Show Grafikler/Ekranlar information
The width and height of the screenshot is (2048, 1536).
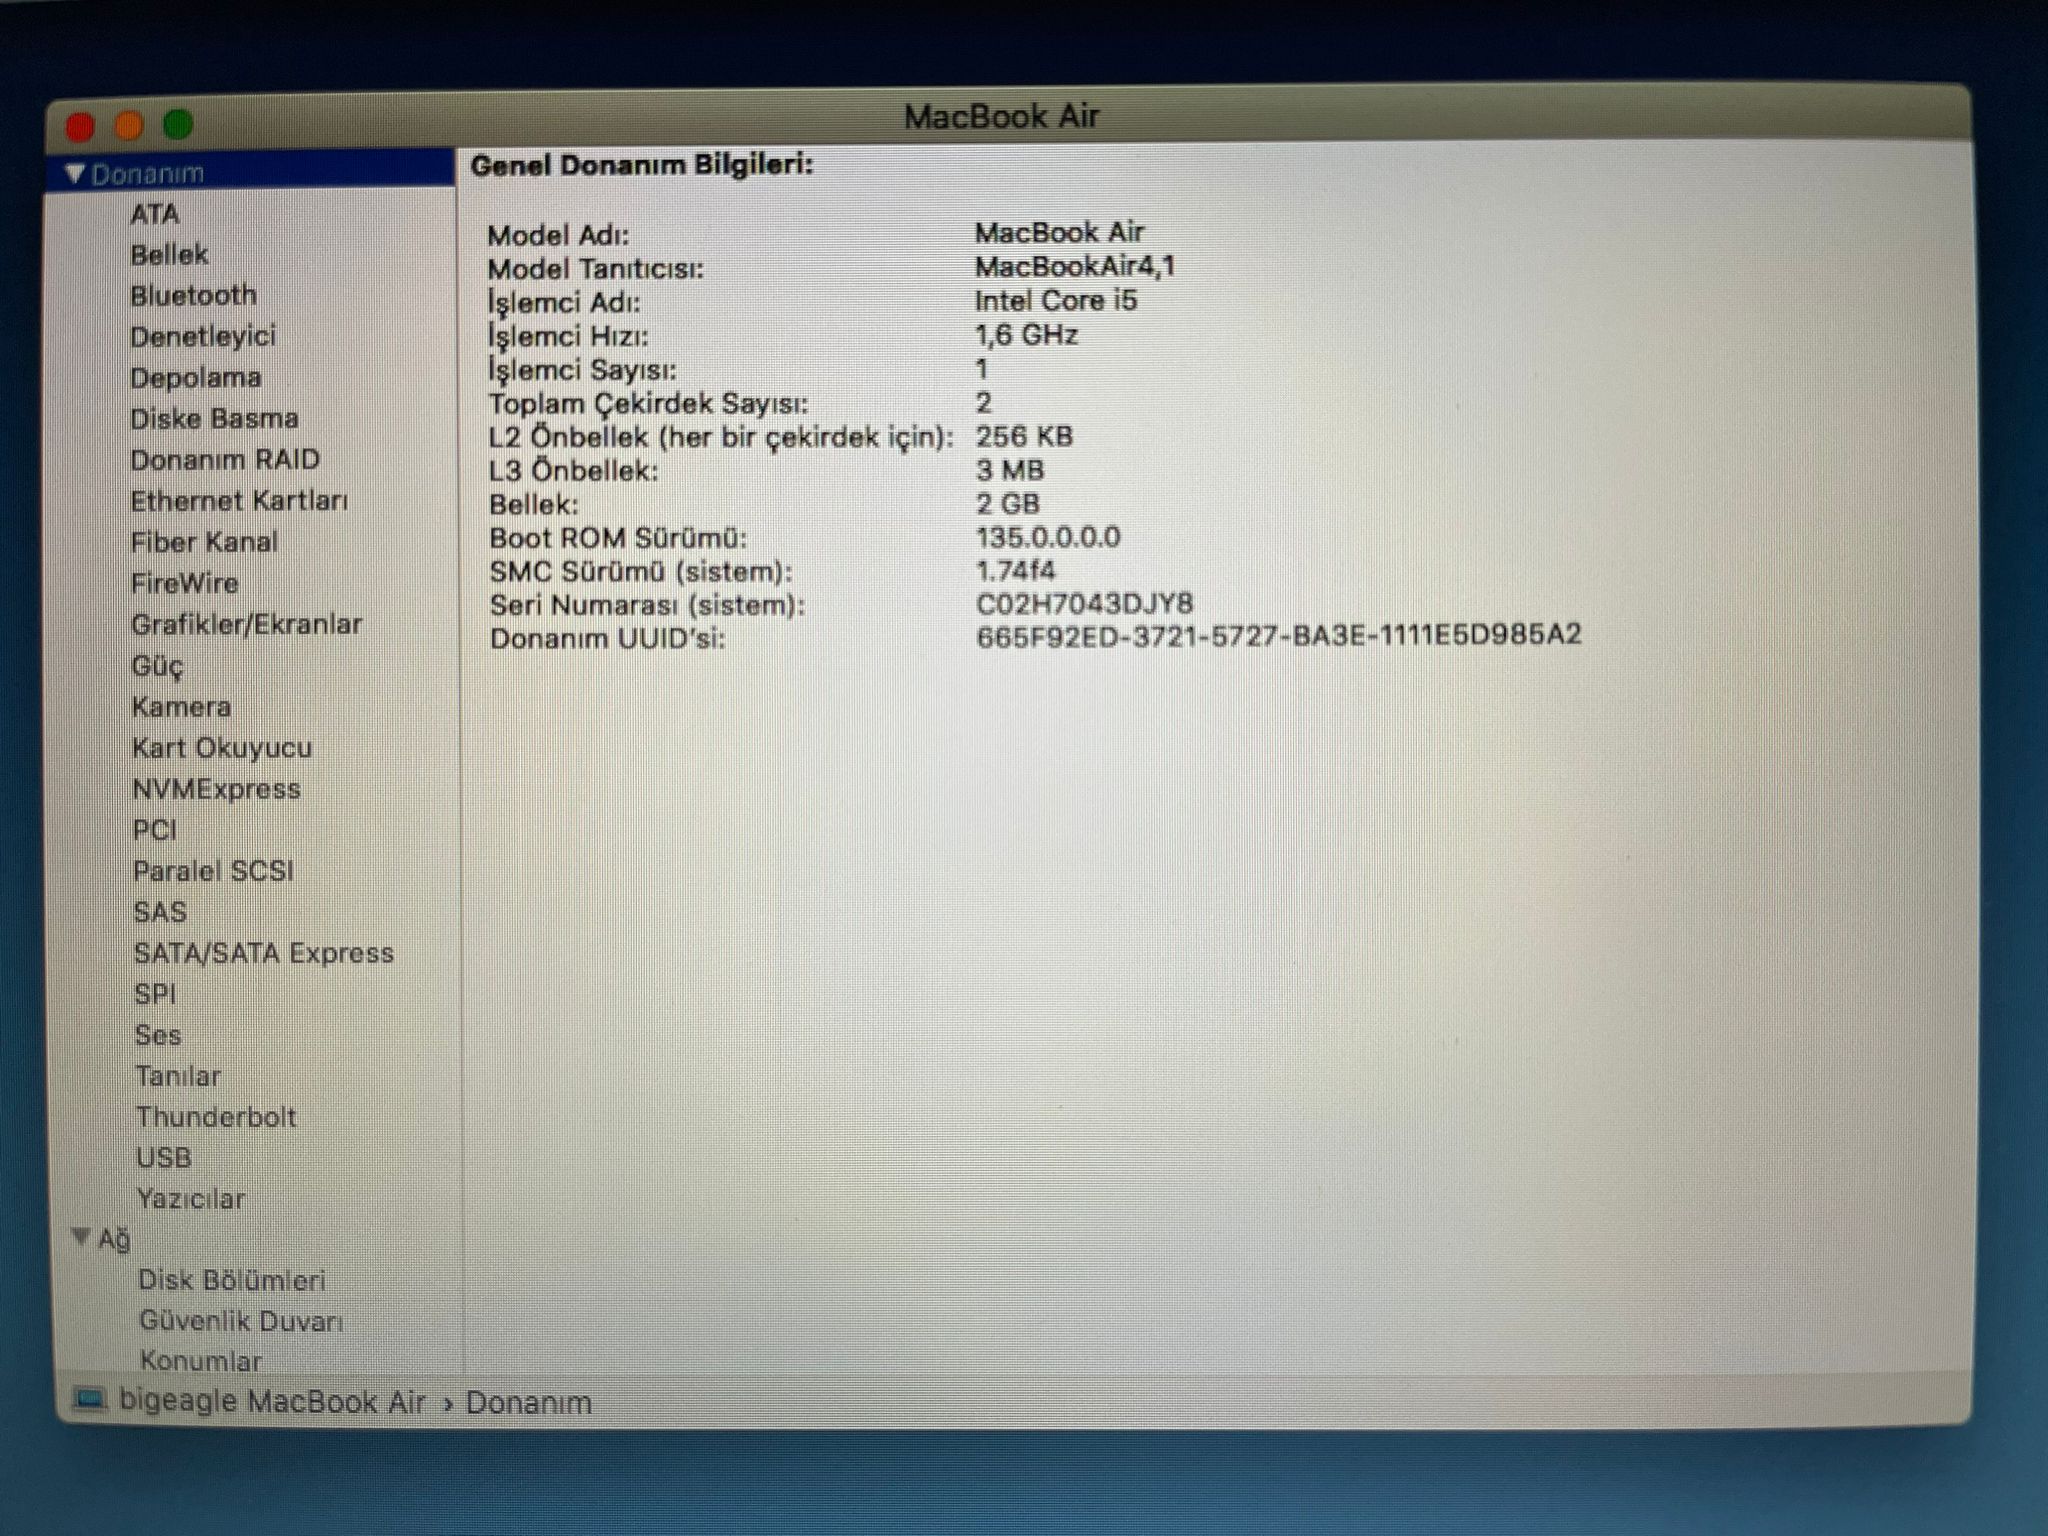click(246, 624)
